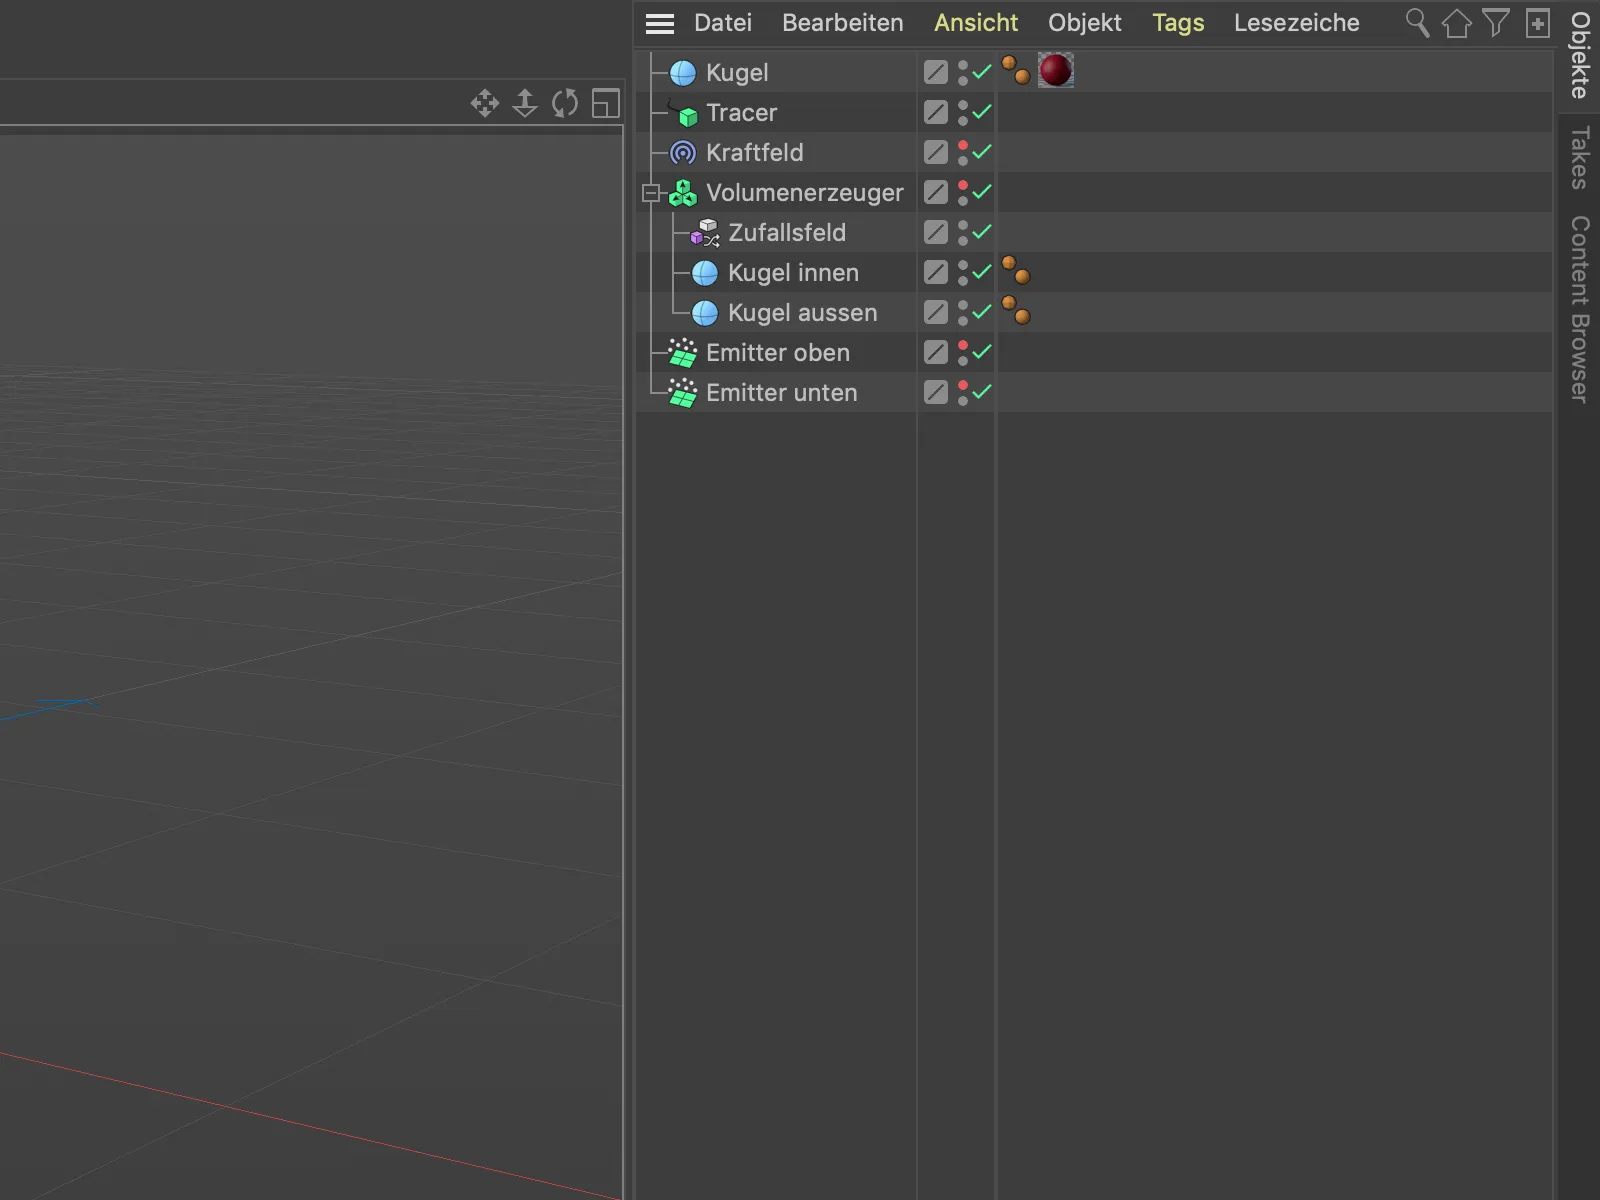Open the Ansicht menu

click(976, 23)
